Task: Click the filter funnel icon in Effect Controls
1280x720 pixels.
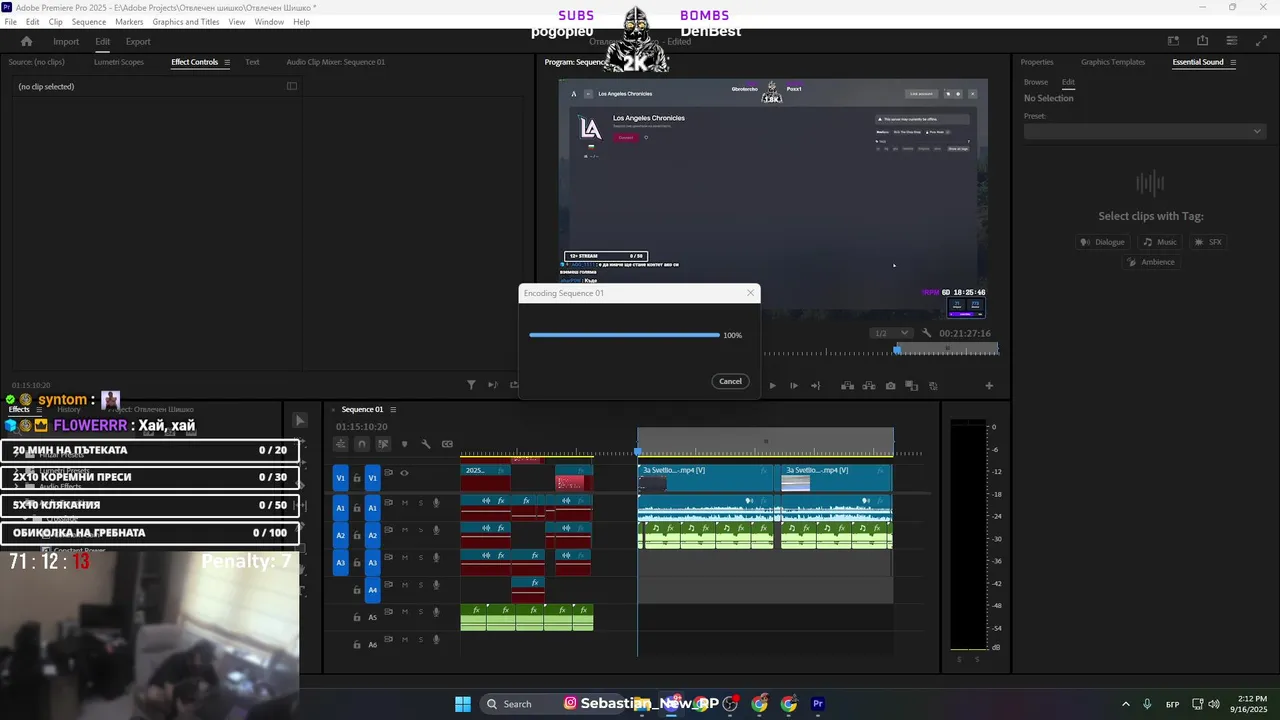Action: [471, 385]
